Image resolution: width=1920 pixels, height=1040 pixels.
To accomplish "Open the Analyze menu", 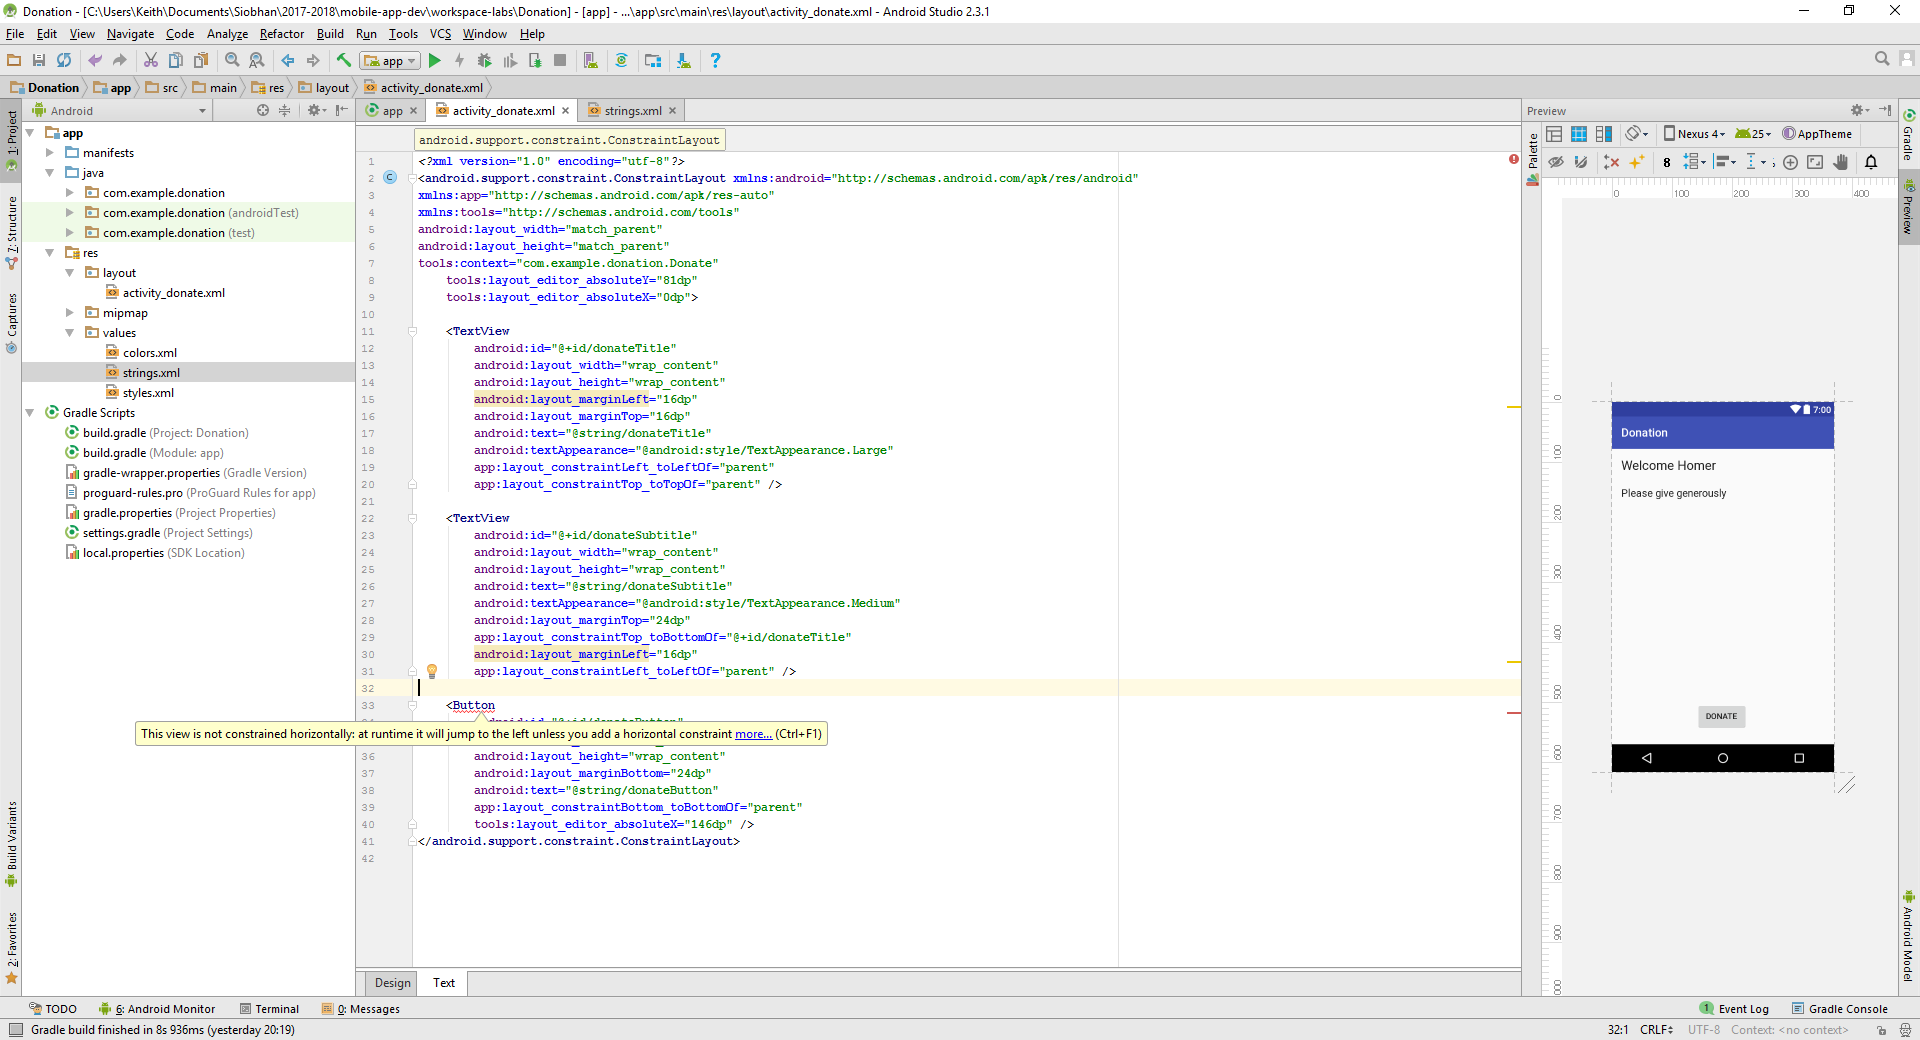I will click(x=227, y=34).
